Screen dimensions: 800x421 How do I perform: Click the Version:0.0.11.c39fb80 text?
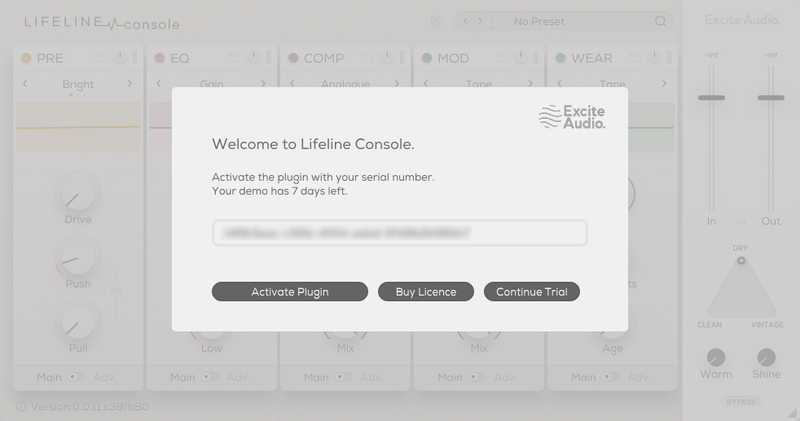click(90, 407)
